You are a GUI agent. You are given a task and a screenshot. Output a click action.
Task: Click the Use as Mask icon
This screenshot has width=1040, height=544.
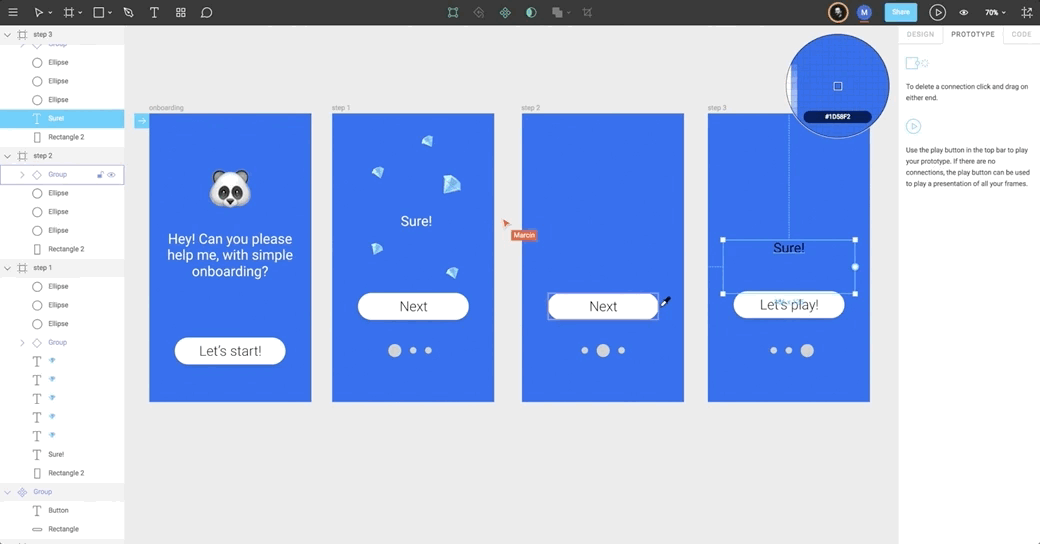pos(531,13)
